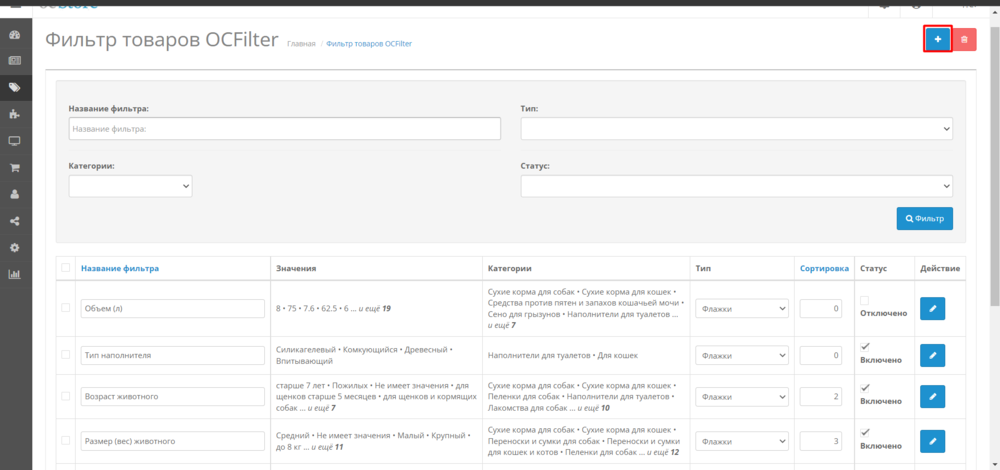
Task: Select the Возраст животного row checkbox
Action: click(x=66, y=396)
